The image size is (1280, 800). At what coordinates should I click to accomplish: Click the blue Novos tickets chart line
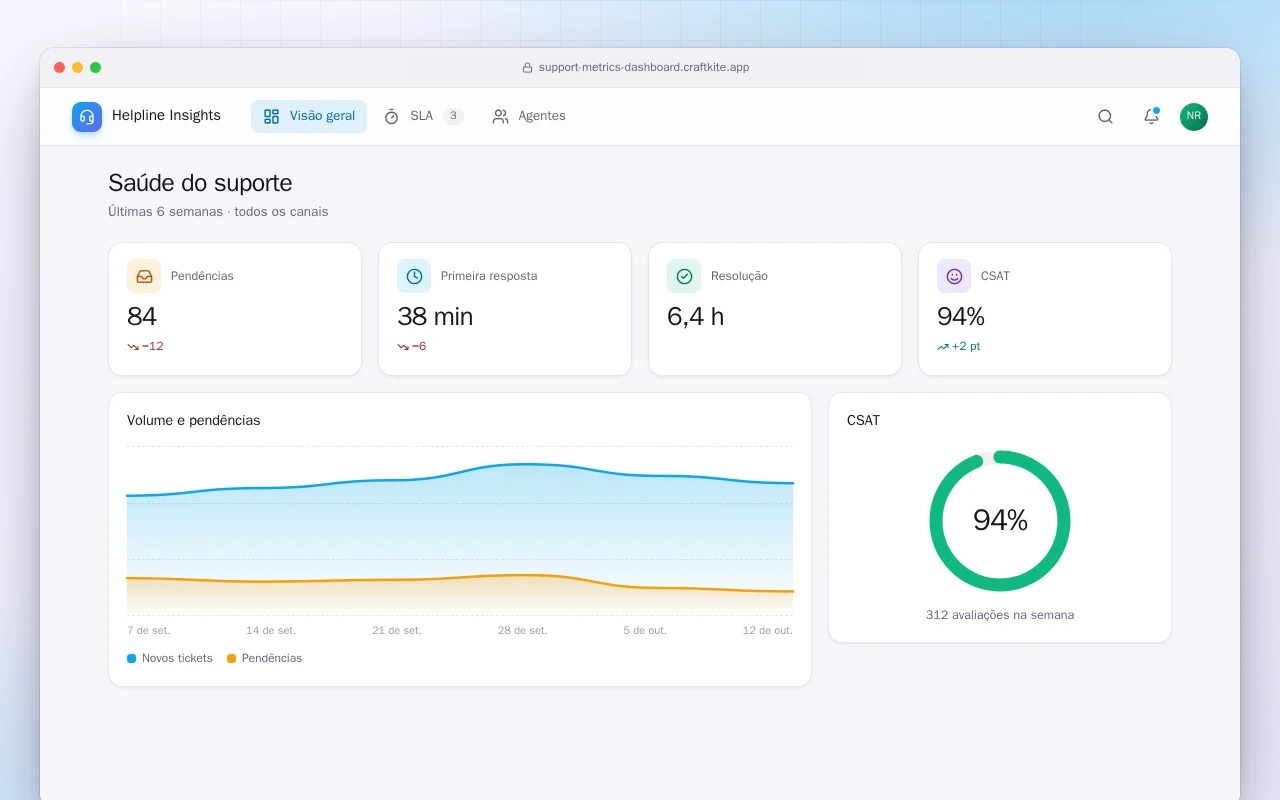(460, 474)
